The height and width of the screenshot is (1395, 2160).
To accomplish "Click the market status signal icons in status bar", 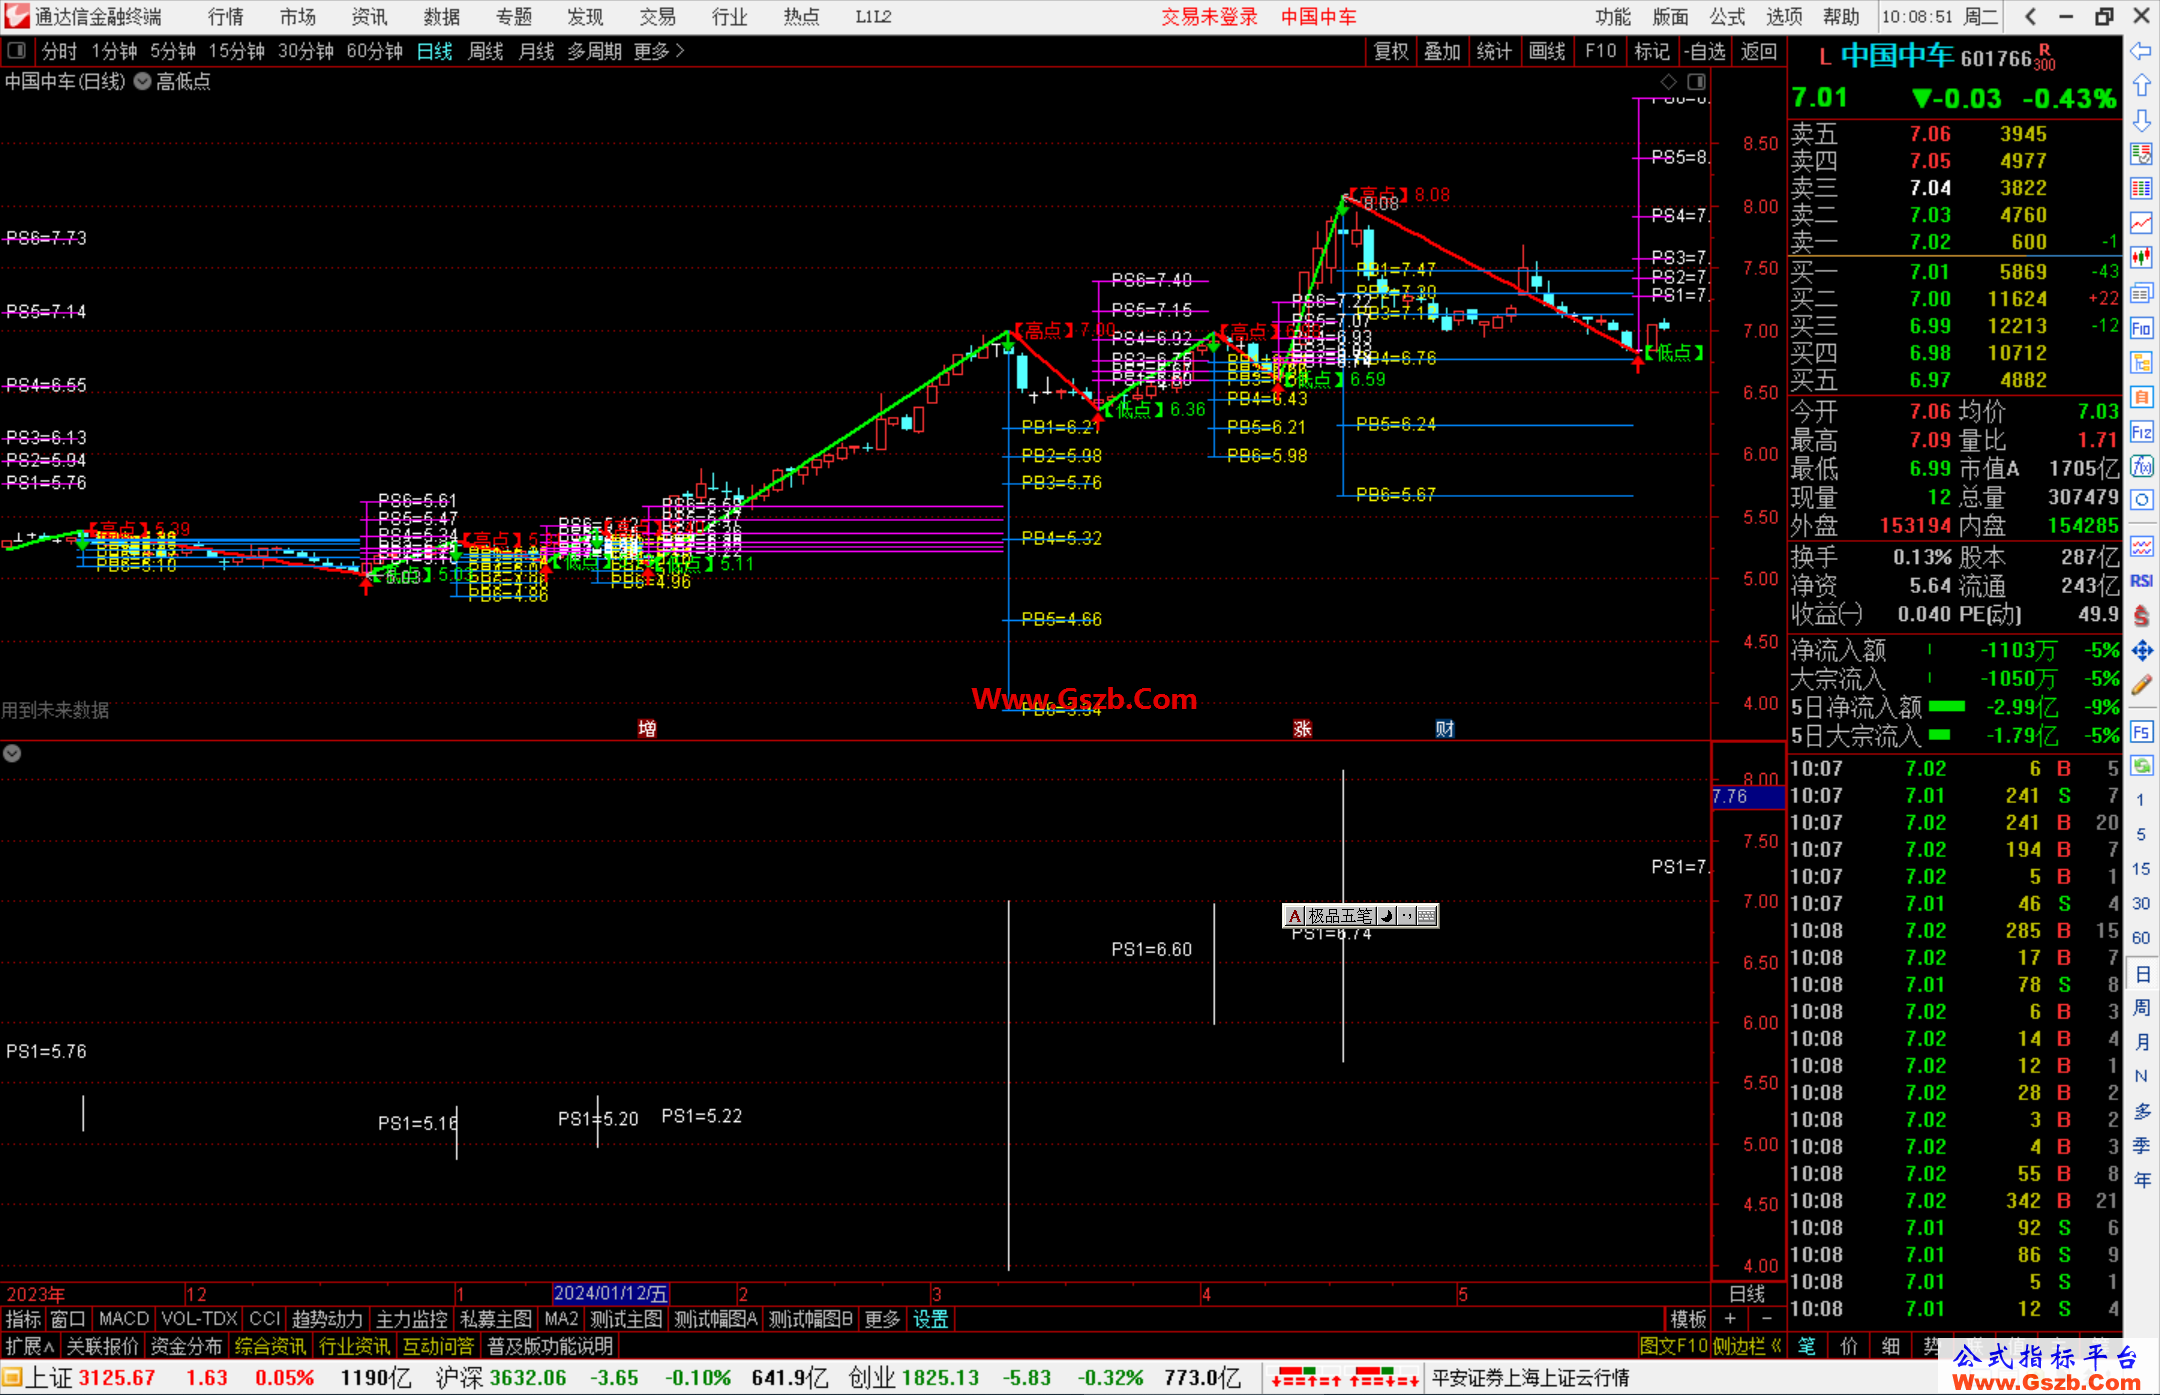I will click(1346, 1378).
